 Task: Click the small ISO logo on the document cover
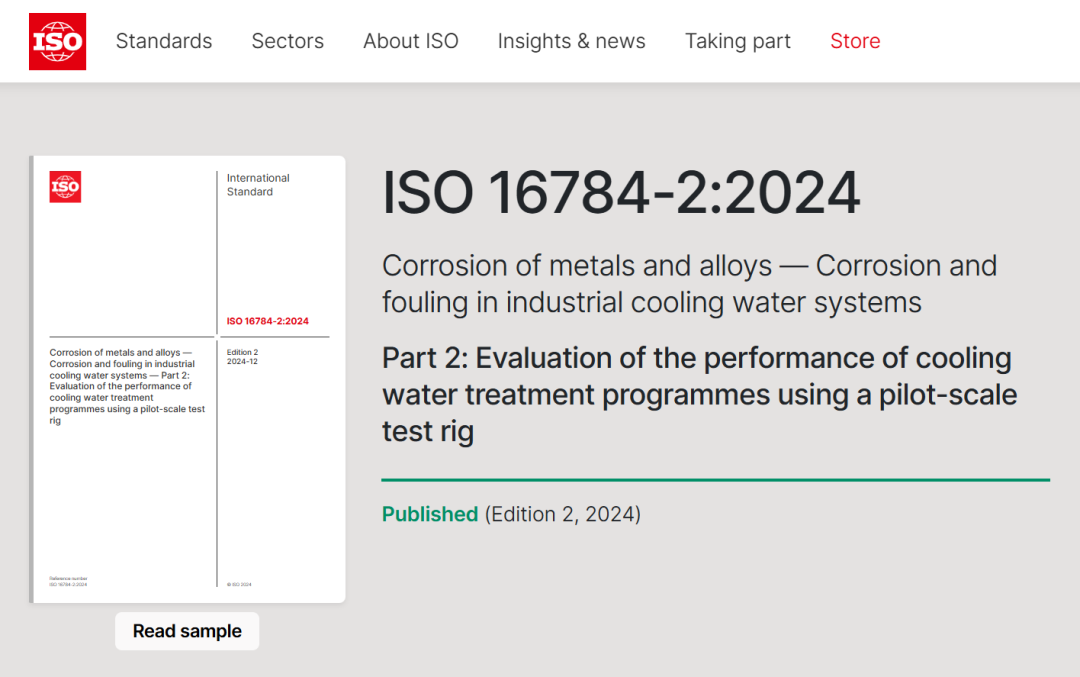click(65, 187)
